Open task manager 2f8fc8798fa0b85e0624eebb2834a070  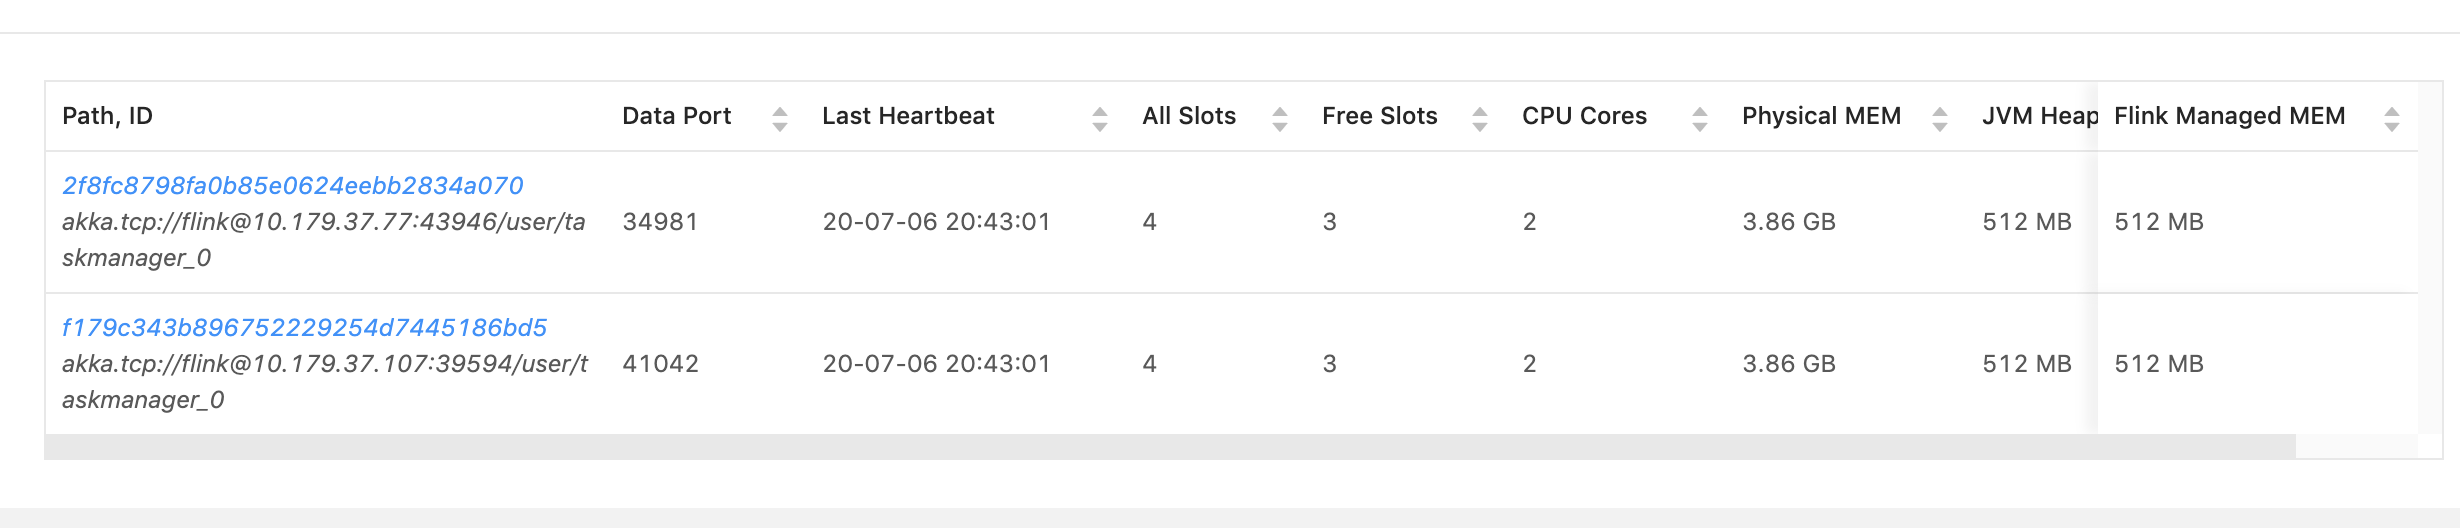click(x=292, y=186)
